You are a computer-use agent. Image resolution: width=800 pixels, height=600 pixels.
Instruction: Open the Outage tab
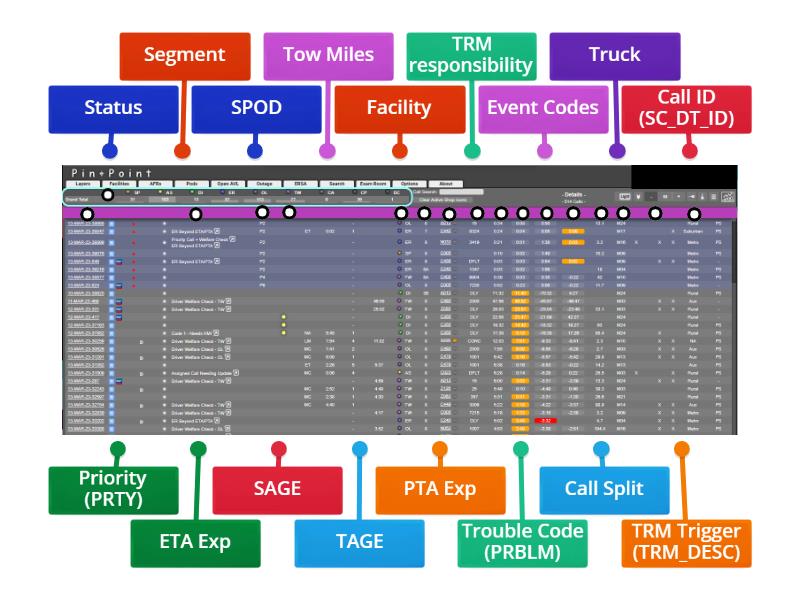264,184
